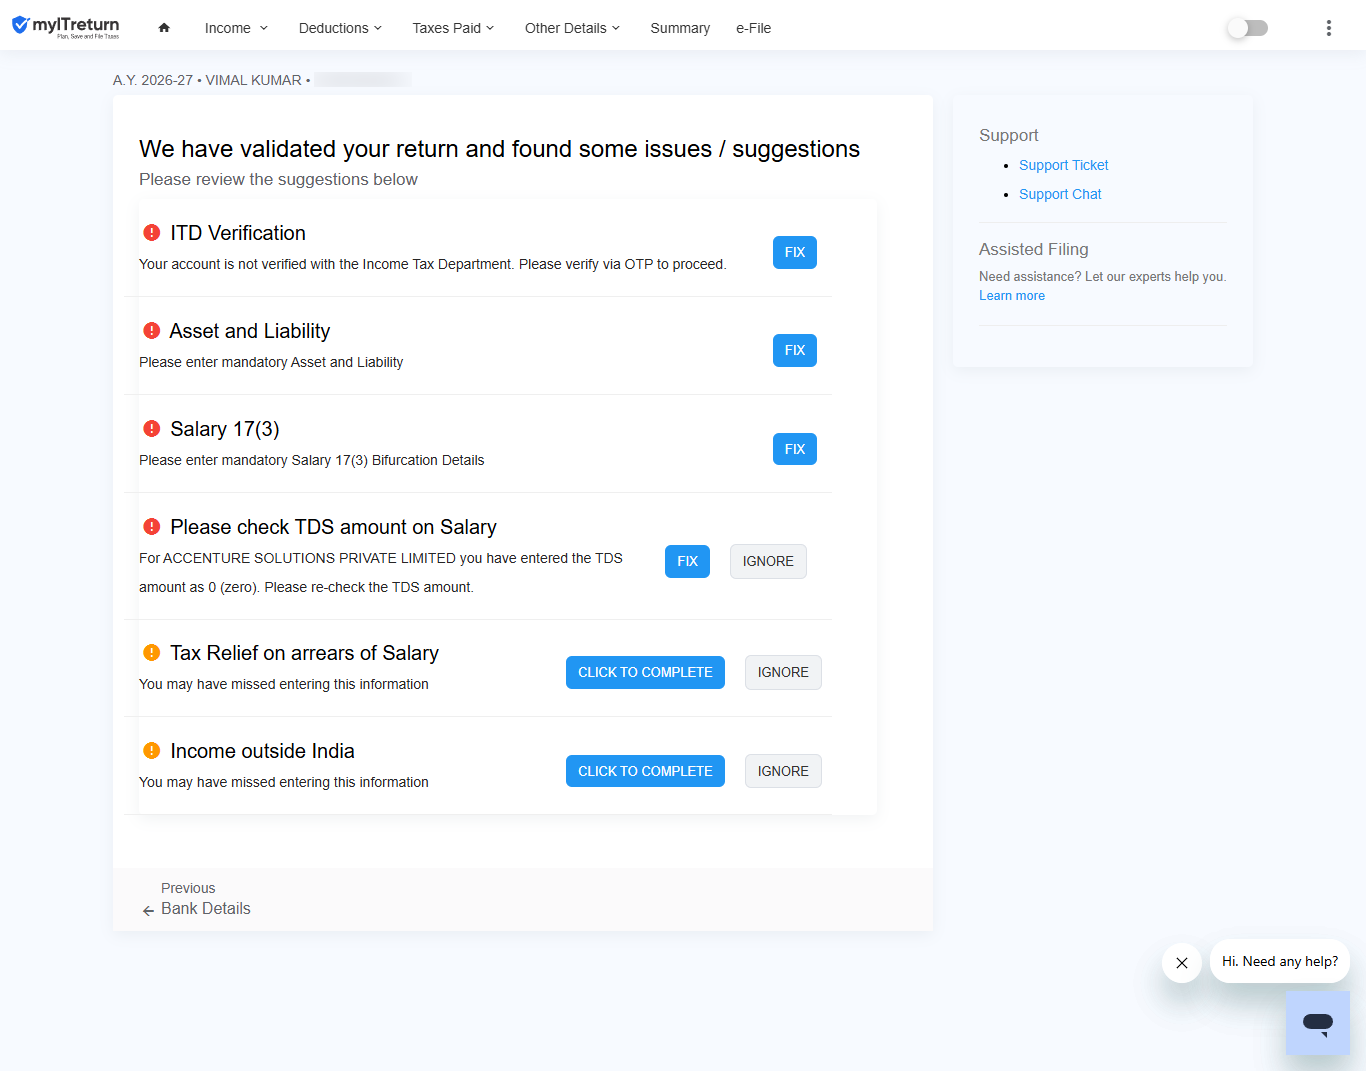
Task: Click Learn more under Assisted Filing
Action: (x=1011, y=296)
